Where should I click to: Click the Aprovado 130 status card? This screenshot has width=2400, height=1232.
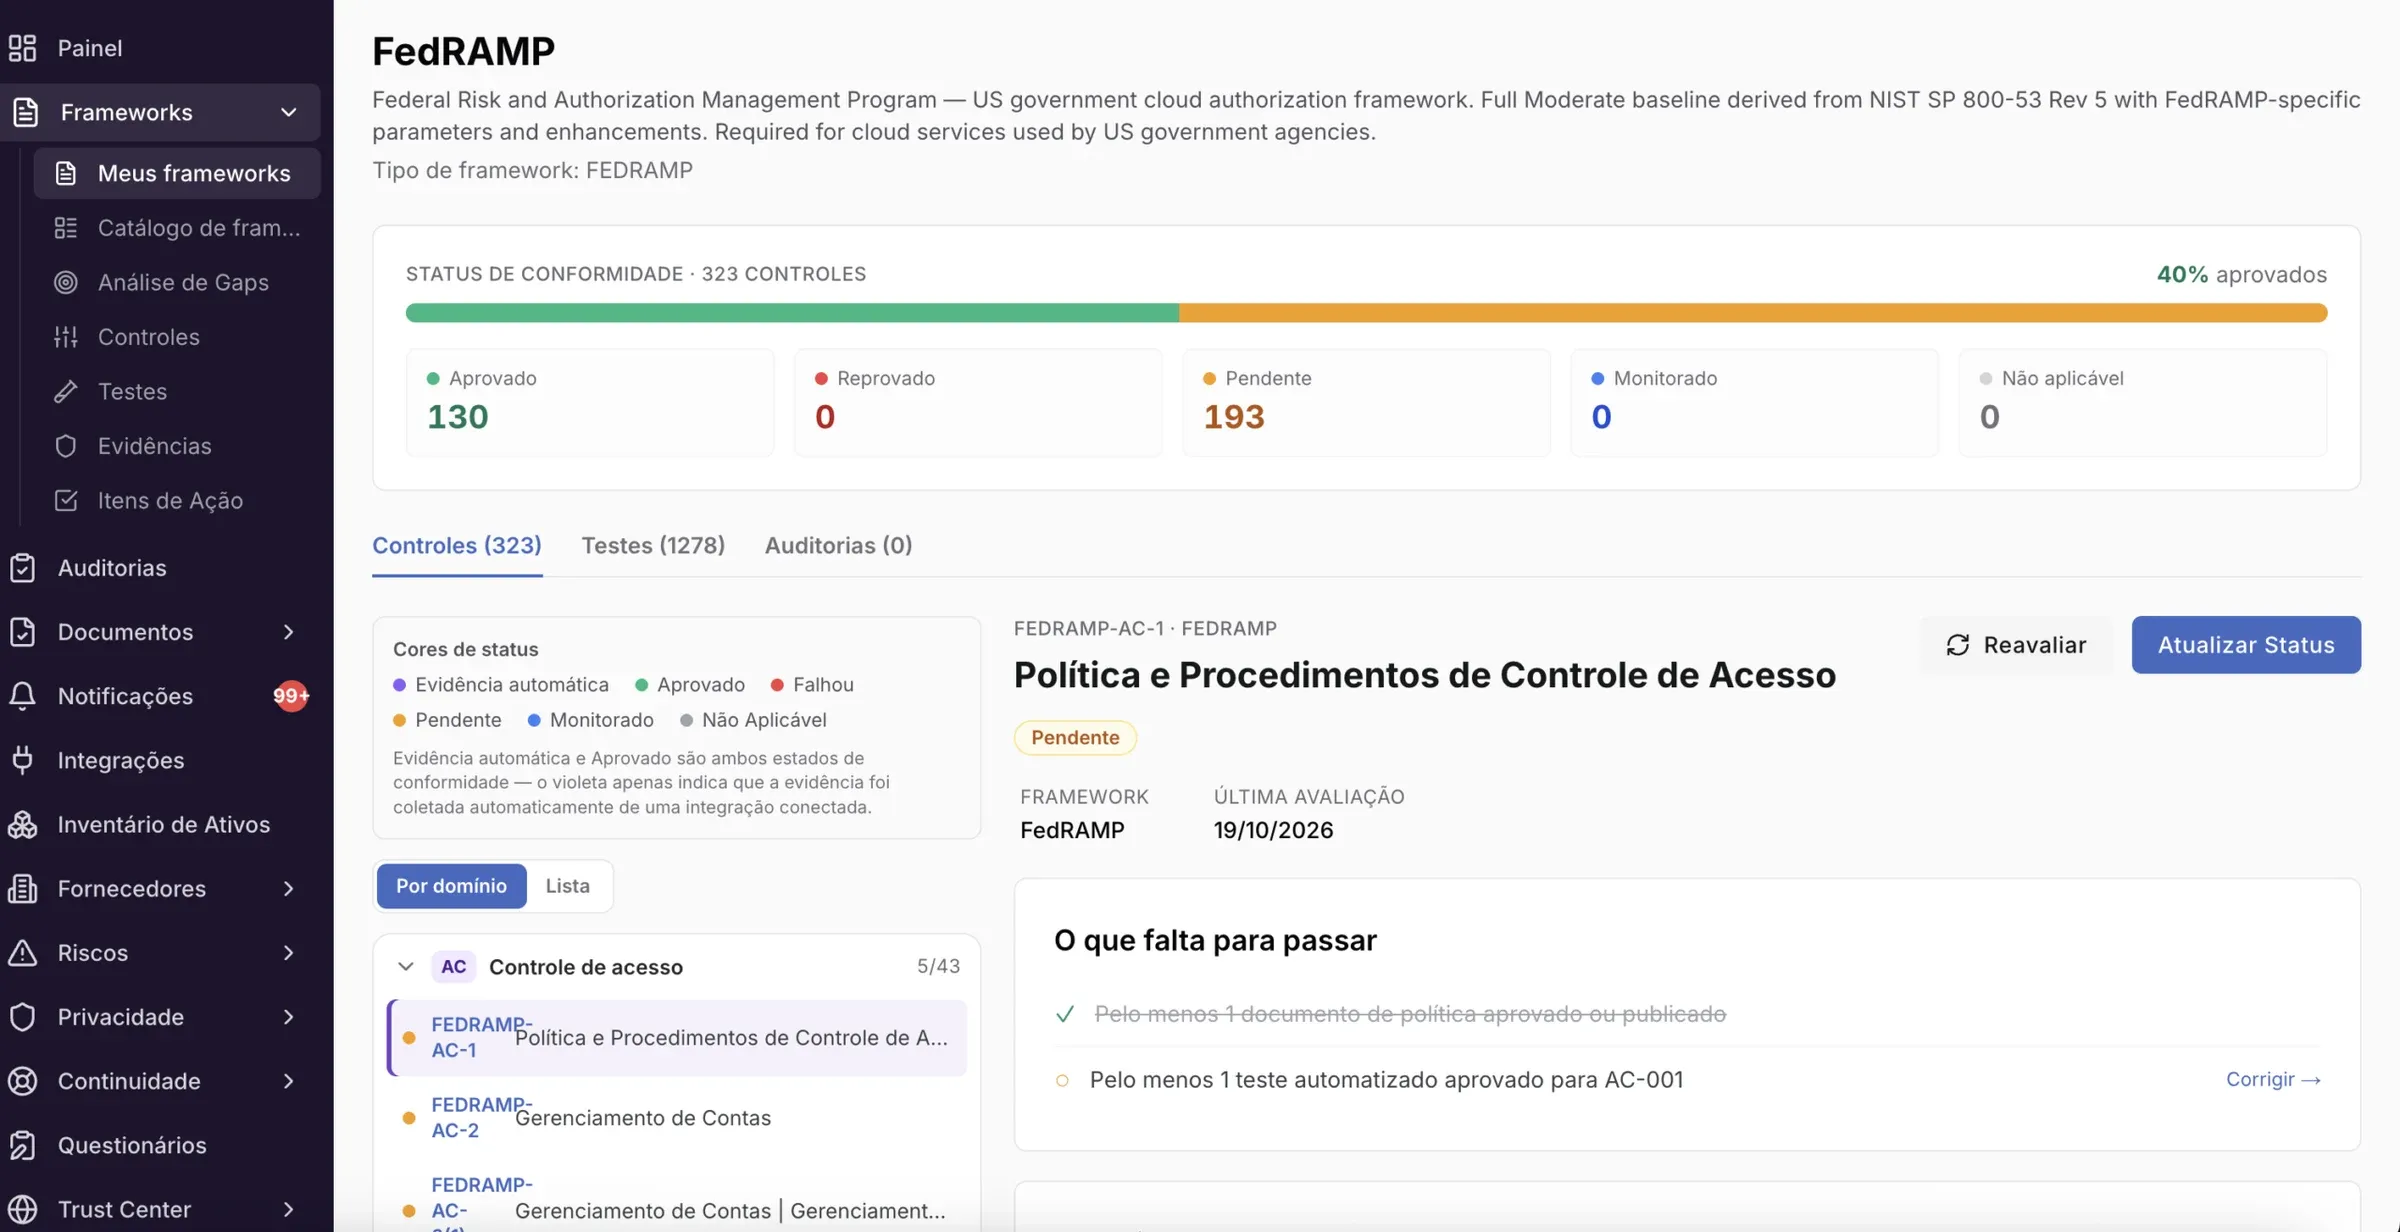click(x=590, y=402)
